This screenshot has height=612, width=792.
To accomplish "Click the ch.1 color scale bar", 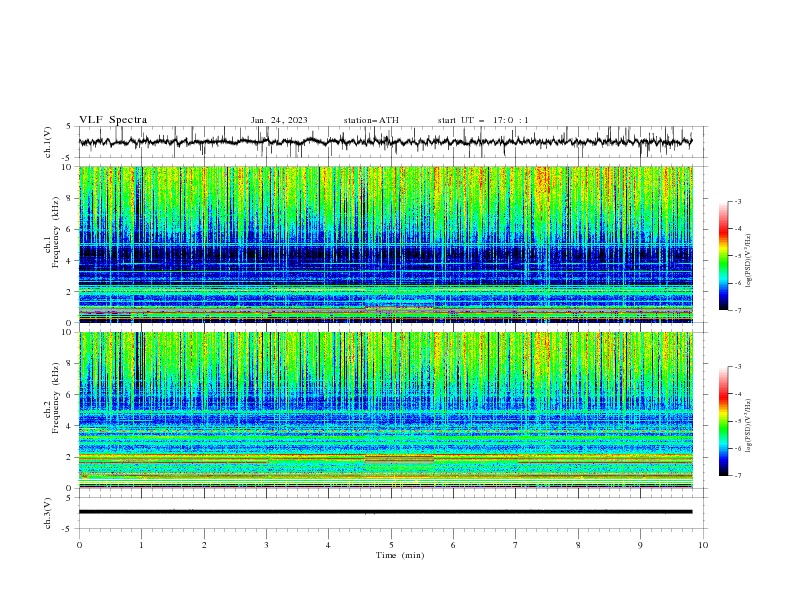I will click(x=723, y=255).
